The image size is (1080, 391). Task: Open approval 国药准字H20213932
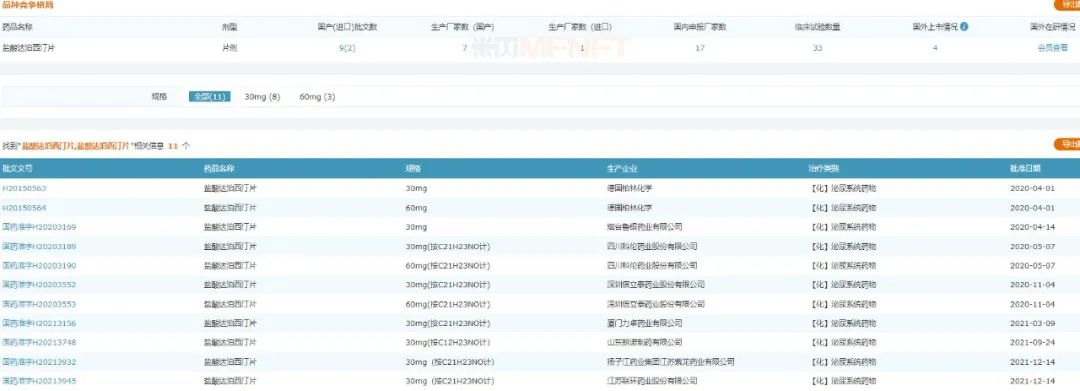click(39, 361)
